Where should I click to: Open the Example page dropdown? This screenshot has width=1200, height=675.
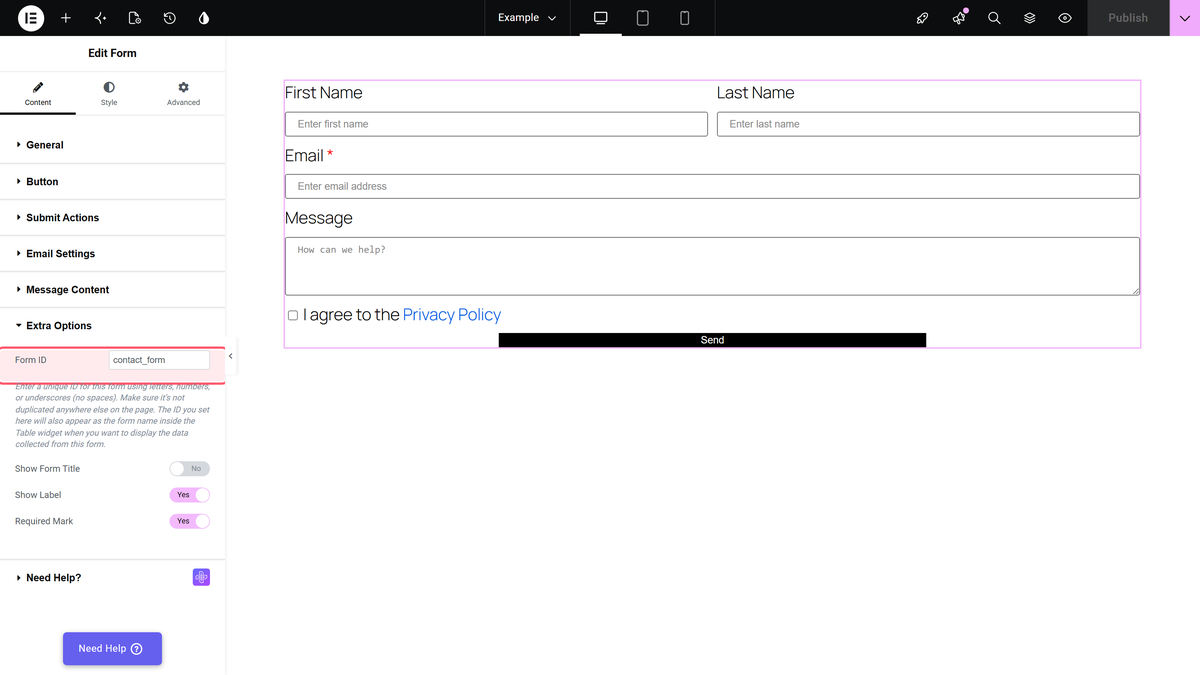click(527, 18)
